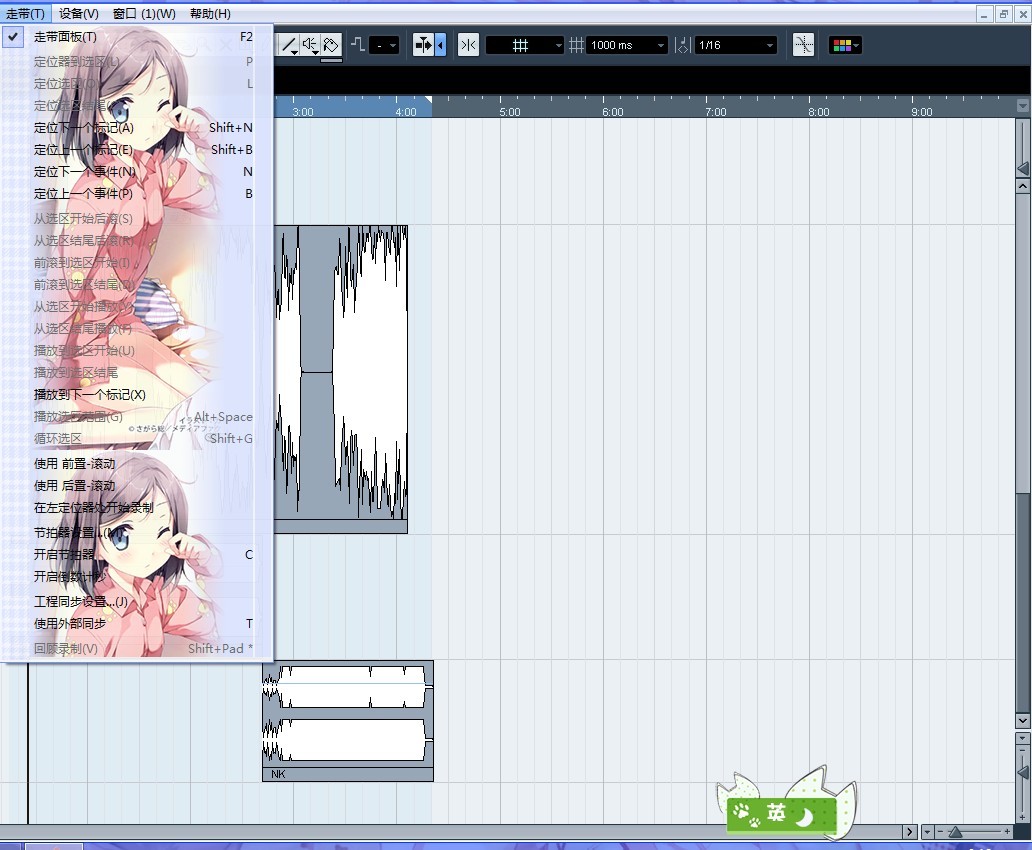Click the blue arrow next to Auto-Scroll
The height and width of the screenshot is (850, 1032).
[x=440, y=45]
